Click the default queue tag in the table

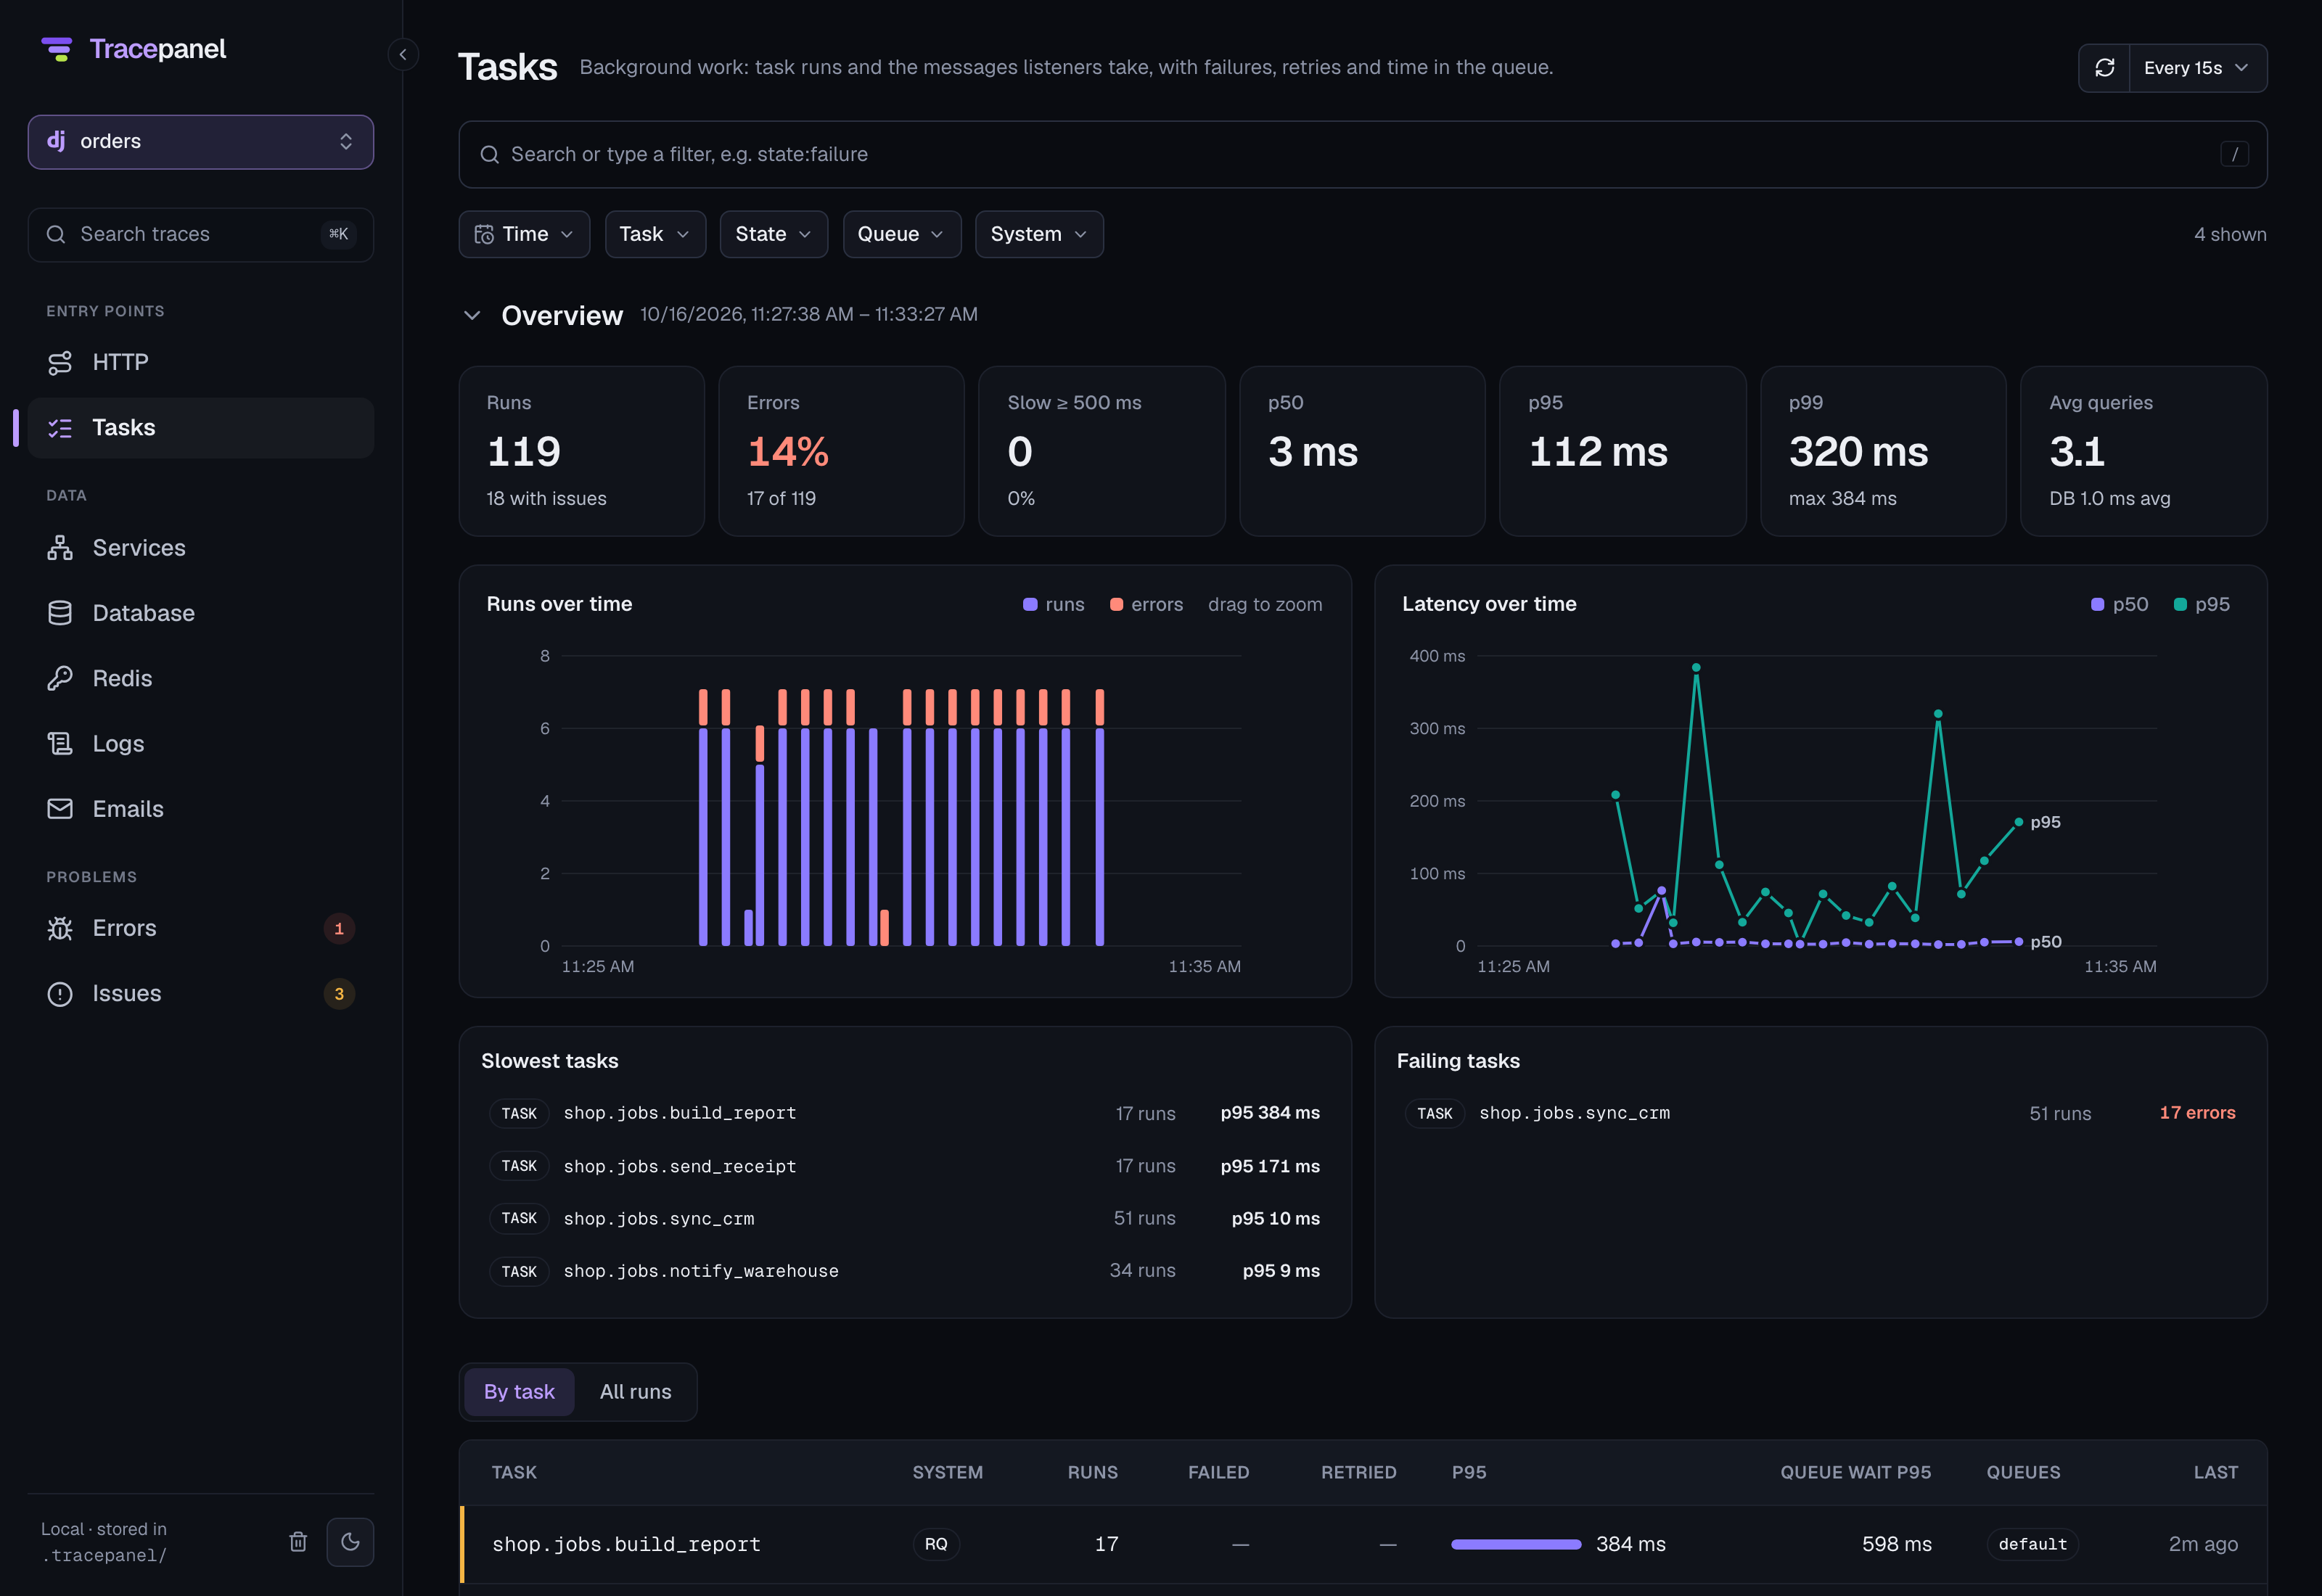coord(2032,1544)
